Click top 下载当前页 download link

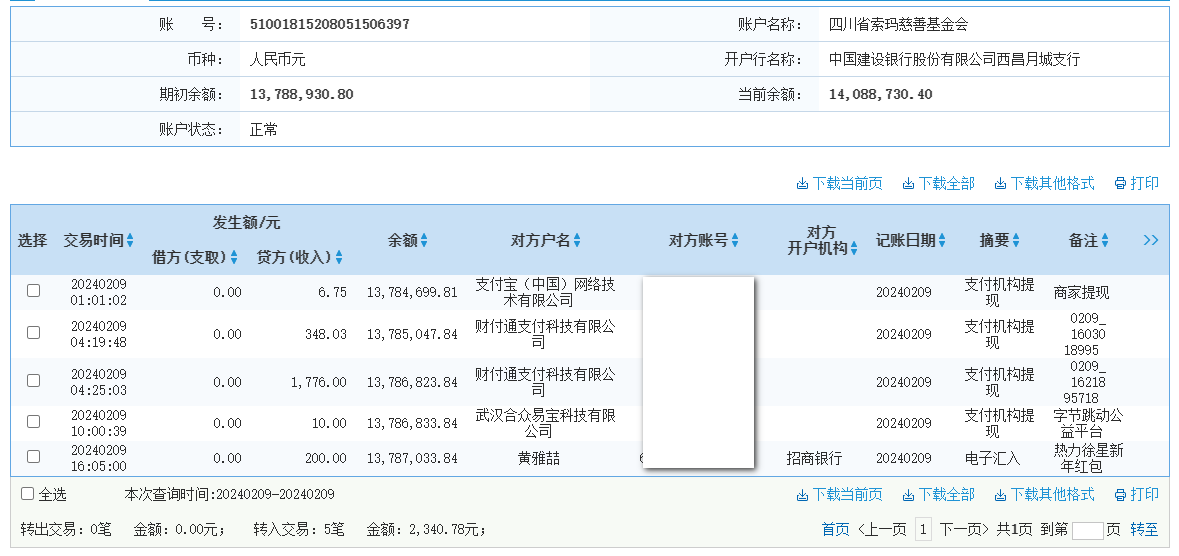tap(839, 184)
